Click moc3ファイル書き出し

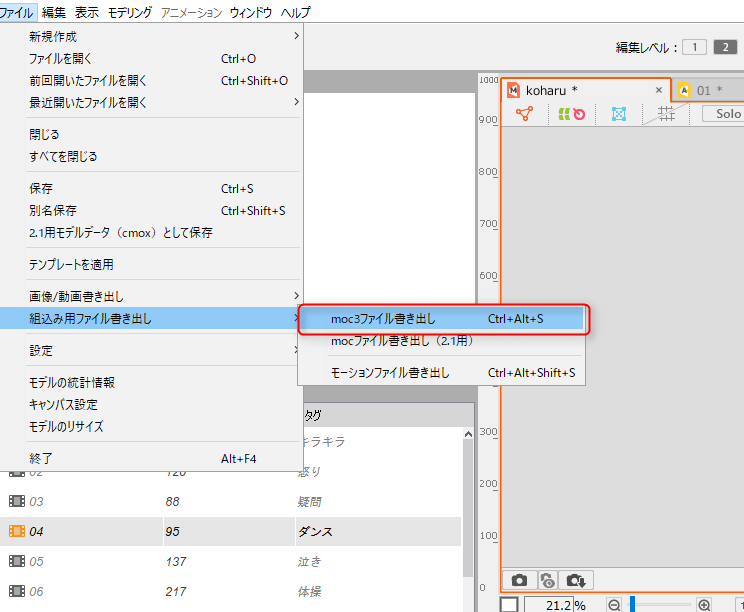click(x=442, y=319)
